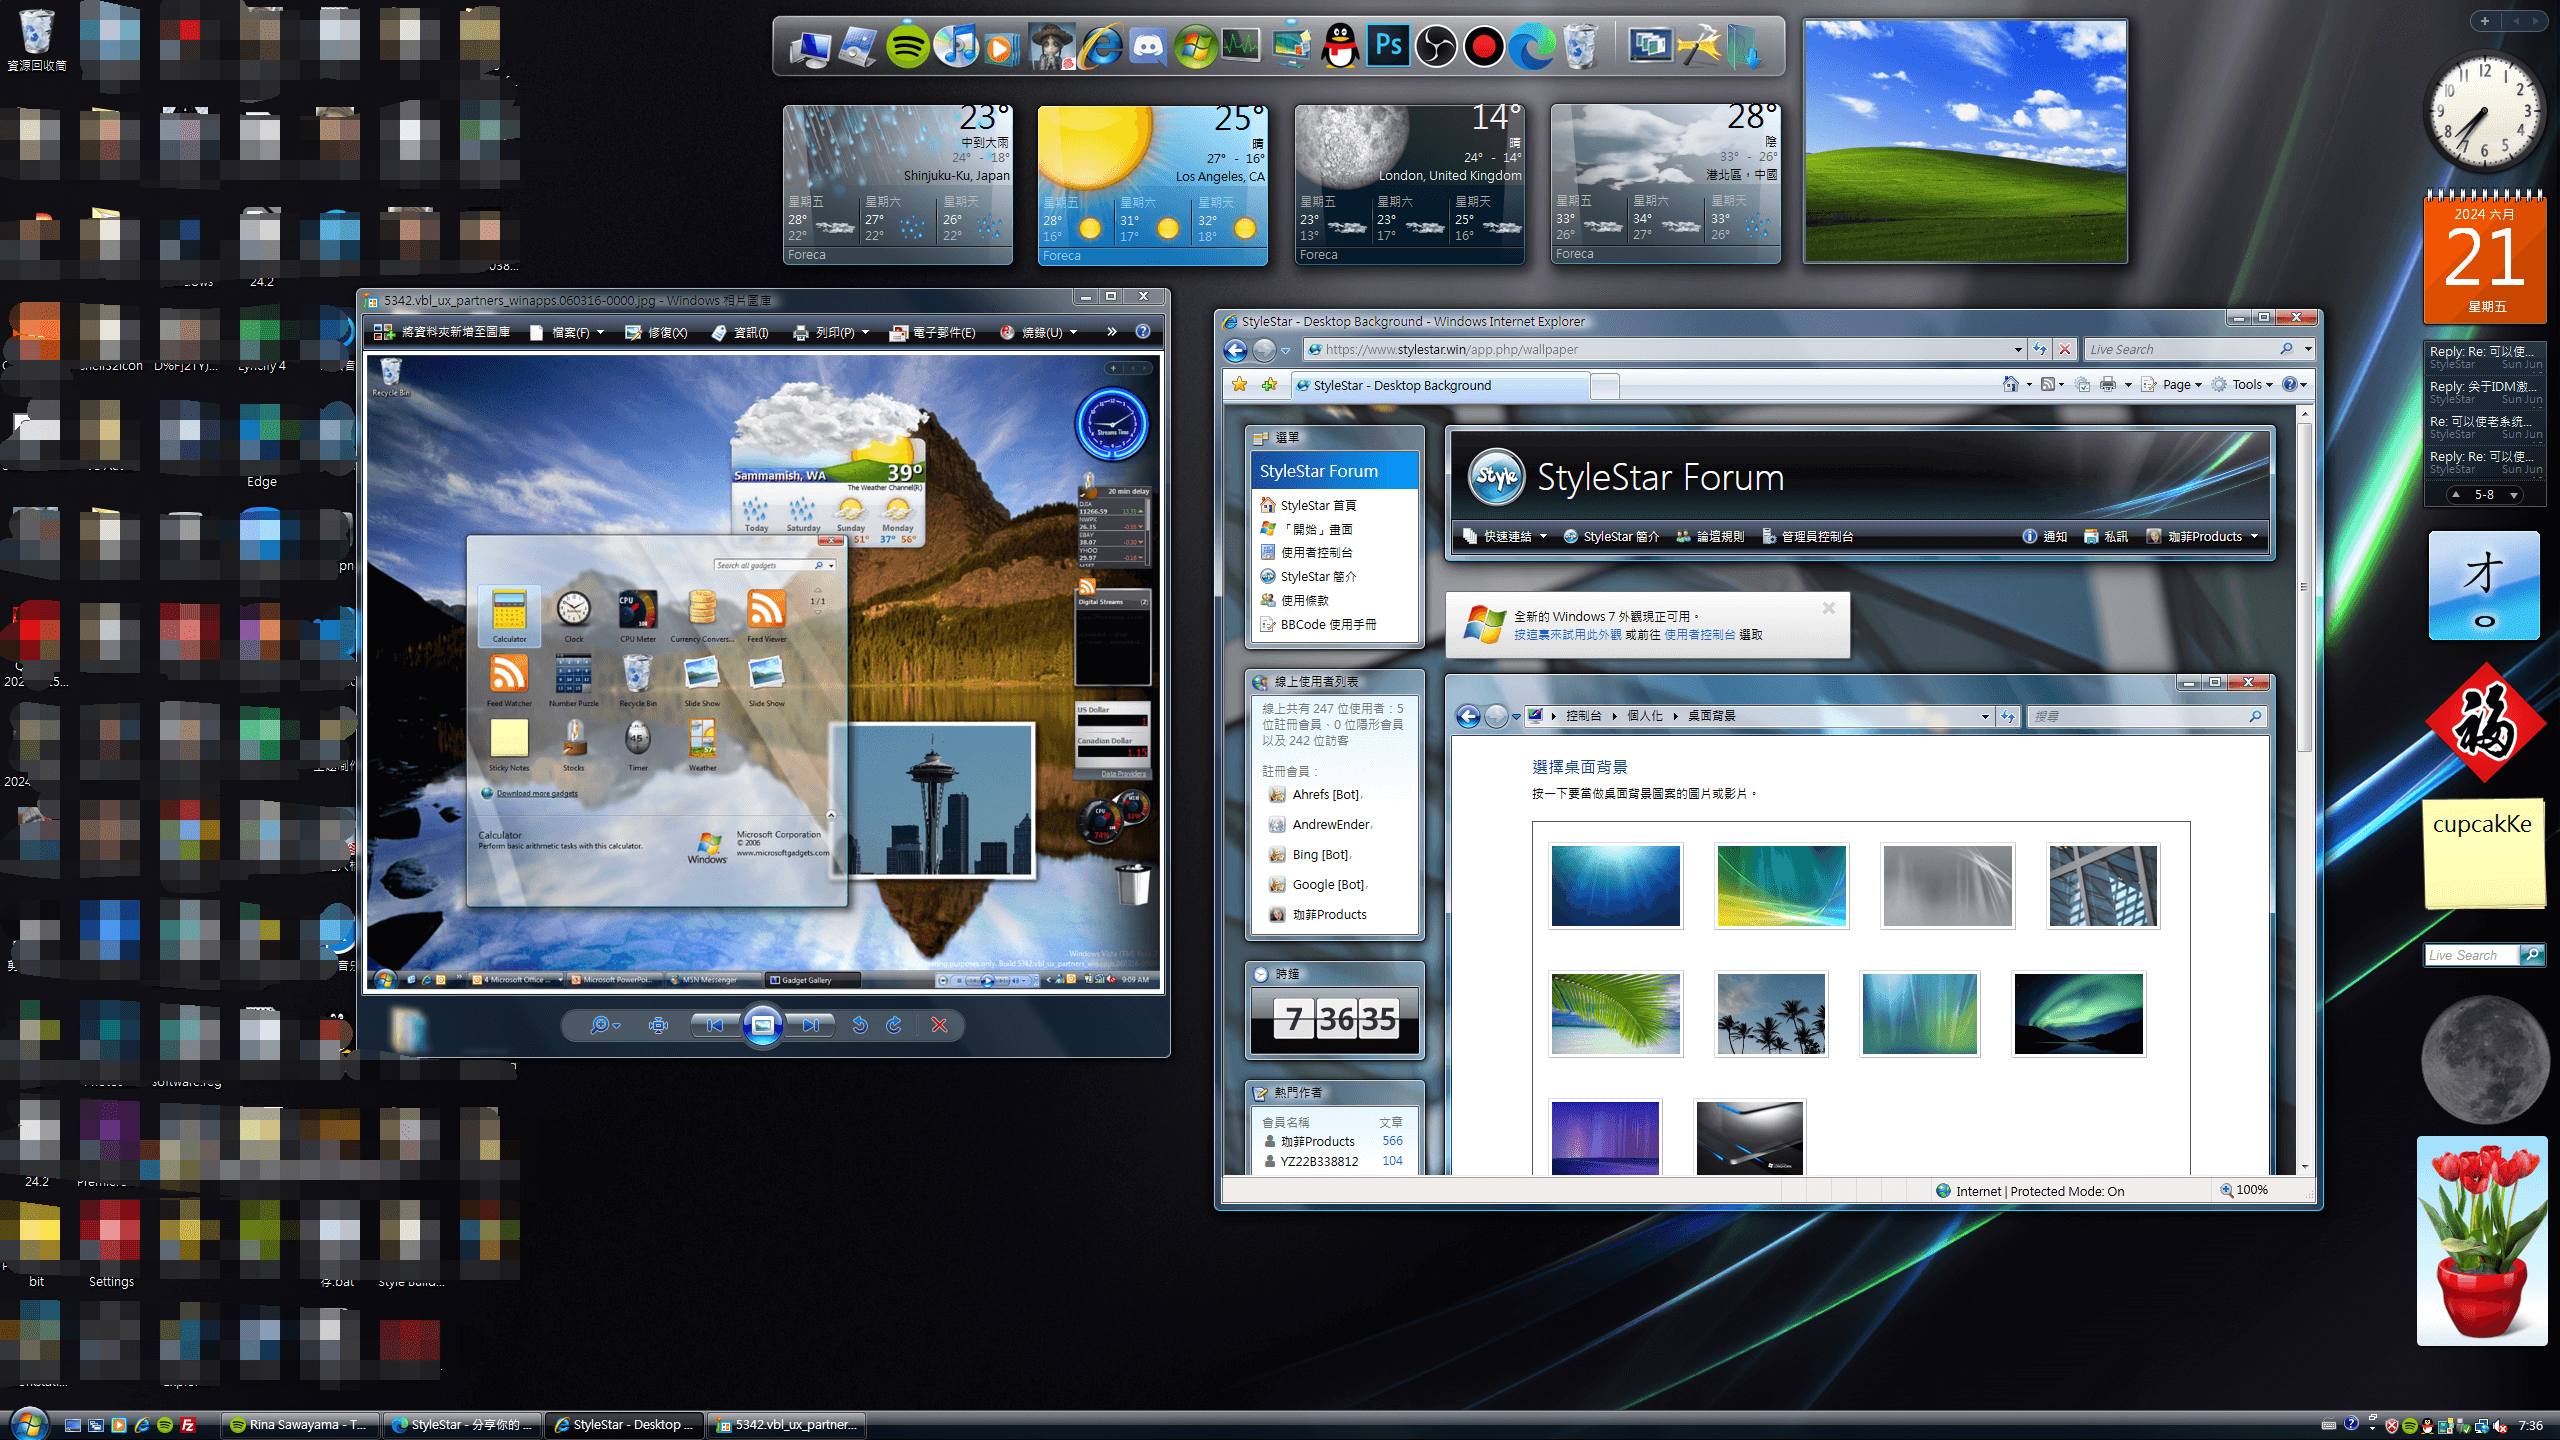Image resolution: width=2560 pixels, height=1440 pixels.
Task: Open 通知 notifications in forum navbar
Action: (x=2044, y=536)
